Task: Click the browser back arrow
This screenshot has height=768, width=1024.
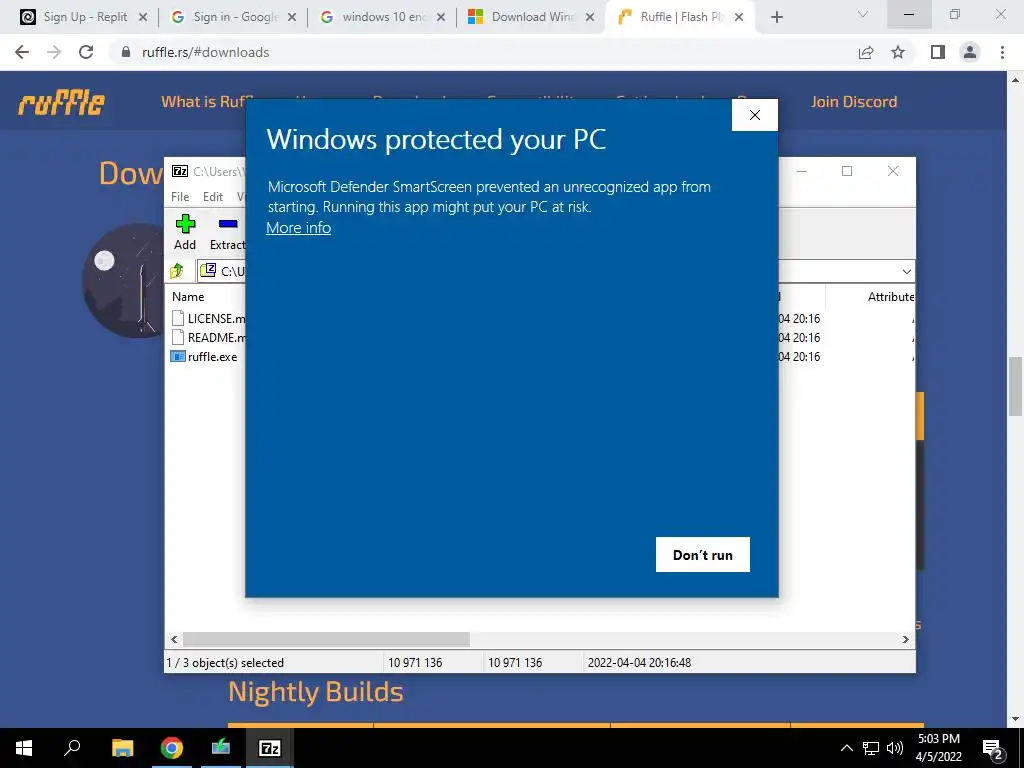Action: (22, 52)
